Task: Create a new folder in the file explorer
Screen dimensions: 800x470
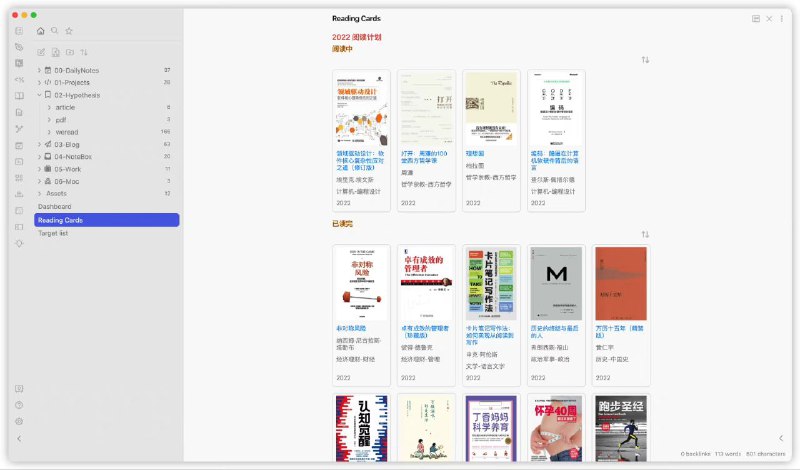Action: pos(70,52)
